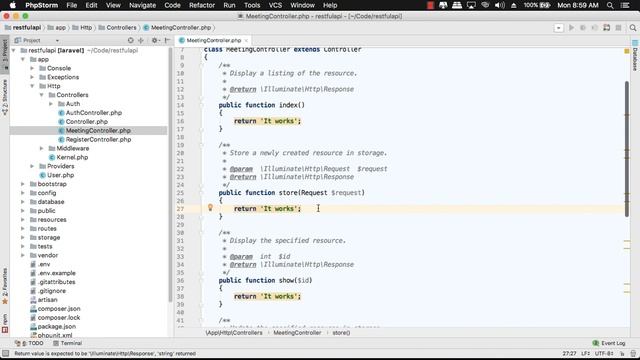Close the MeetingController.php tab
Viewport: 640px width, 360px height.
coord(246,40)
